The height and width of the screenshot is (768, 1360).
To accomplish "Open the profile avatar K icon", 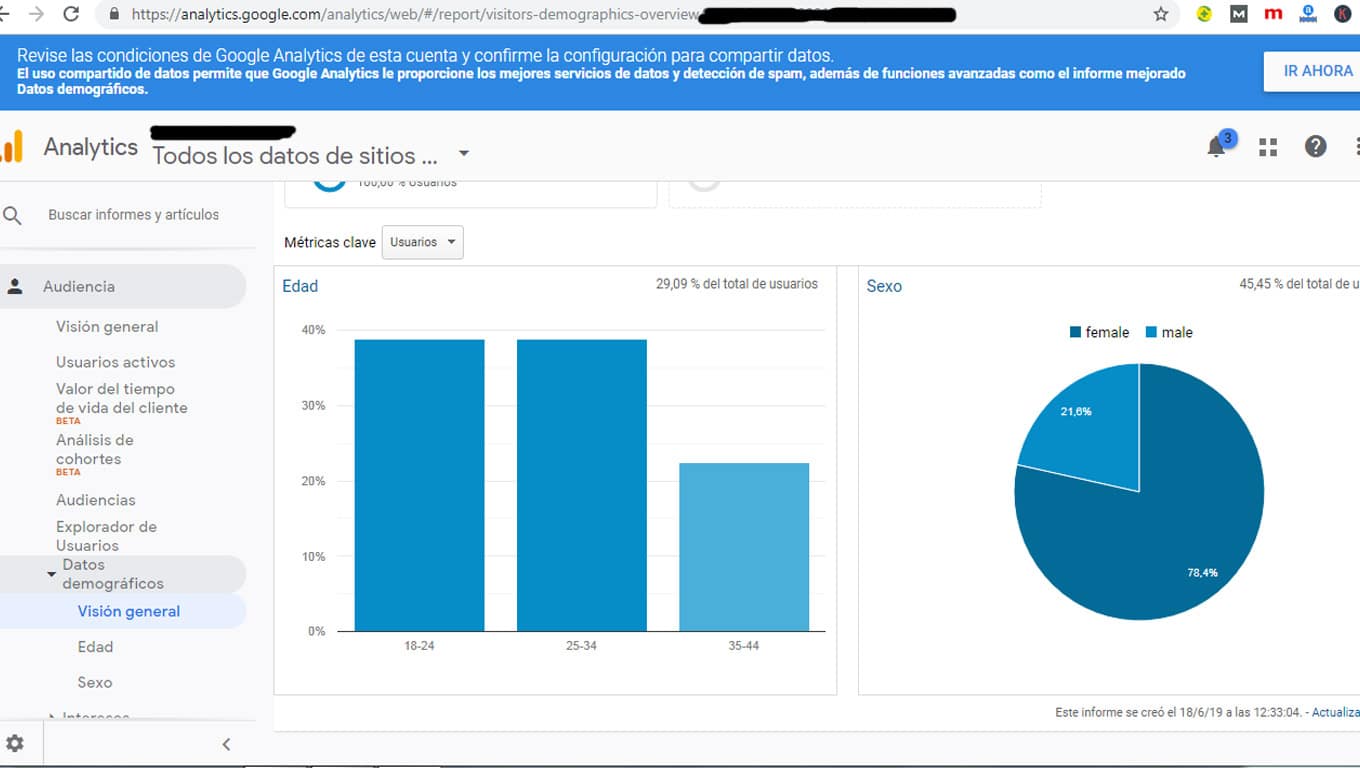I will [x=1342, y=14].
